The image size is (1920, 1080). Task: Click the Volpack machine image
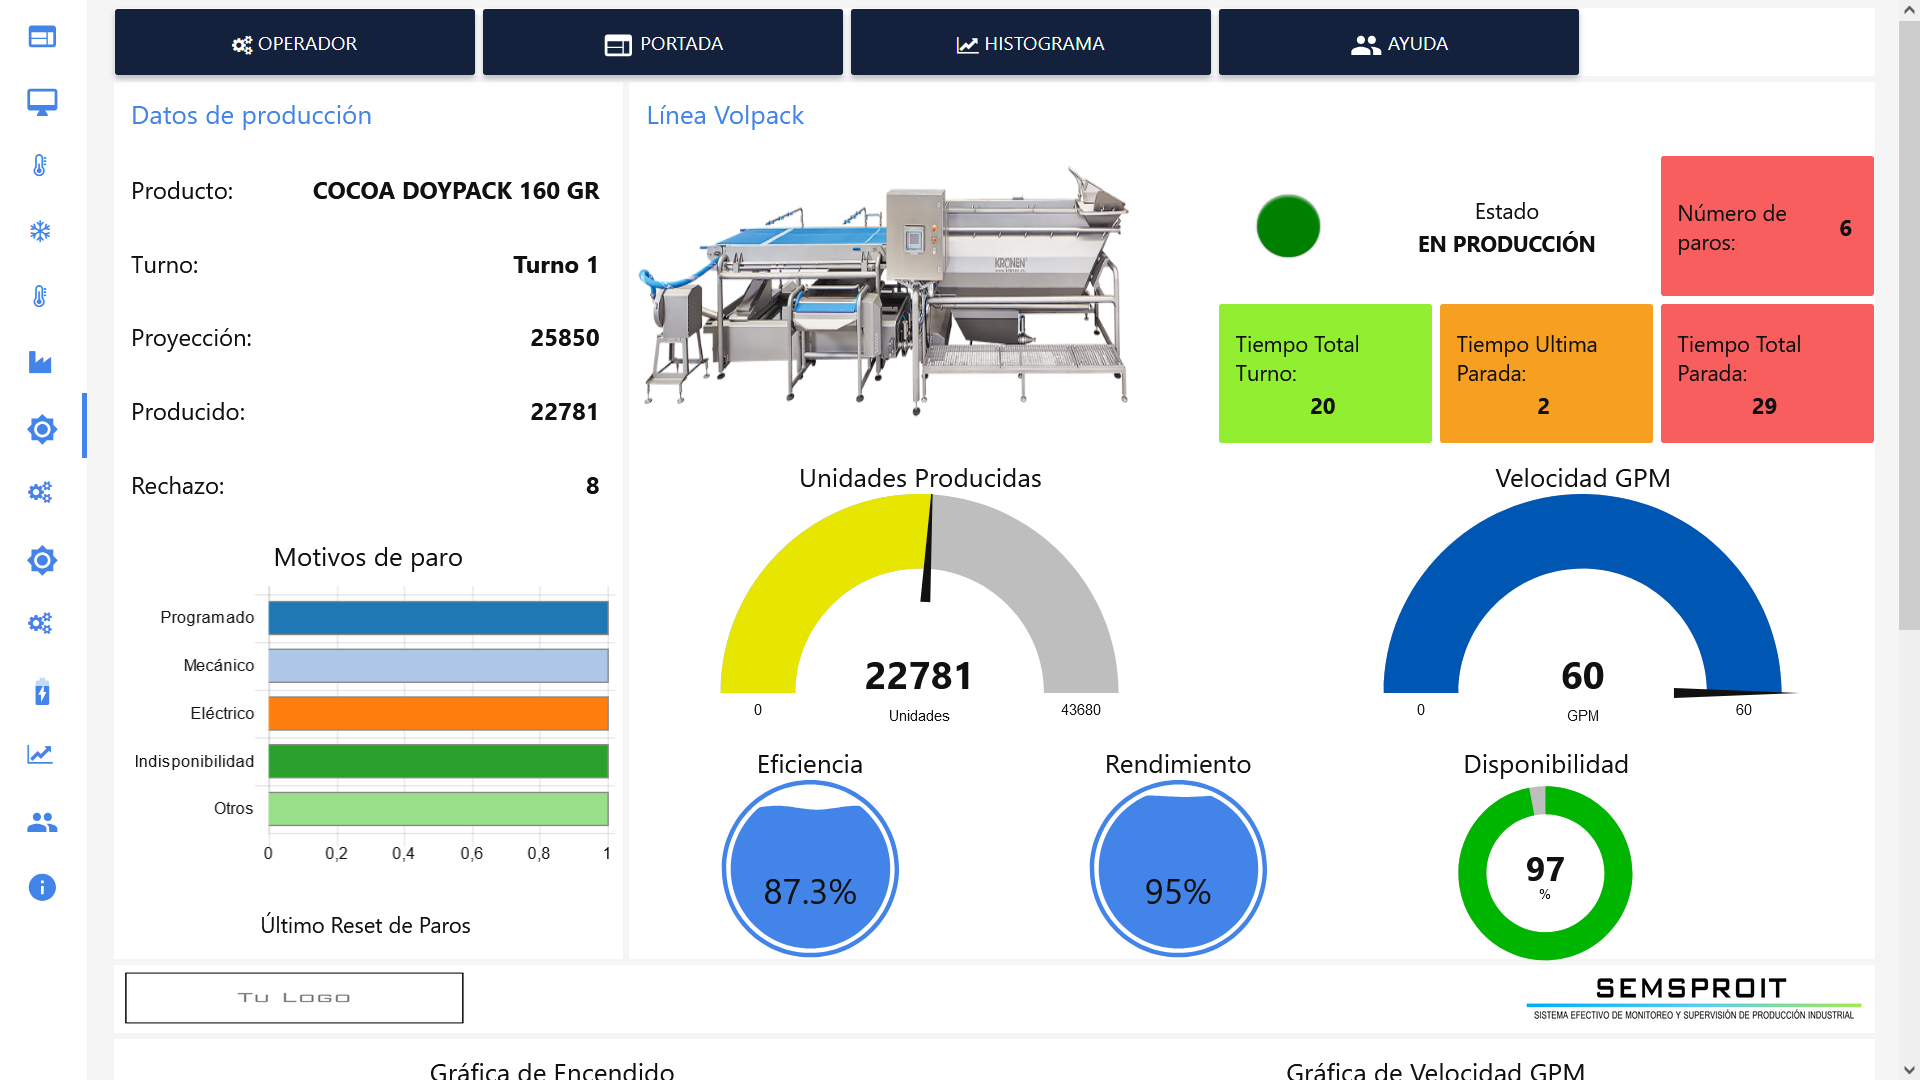coord(885,290)
